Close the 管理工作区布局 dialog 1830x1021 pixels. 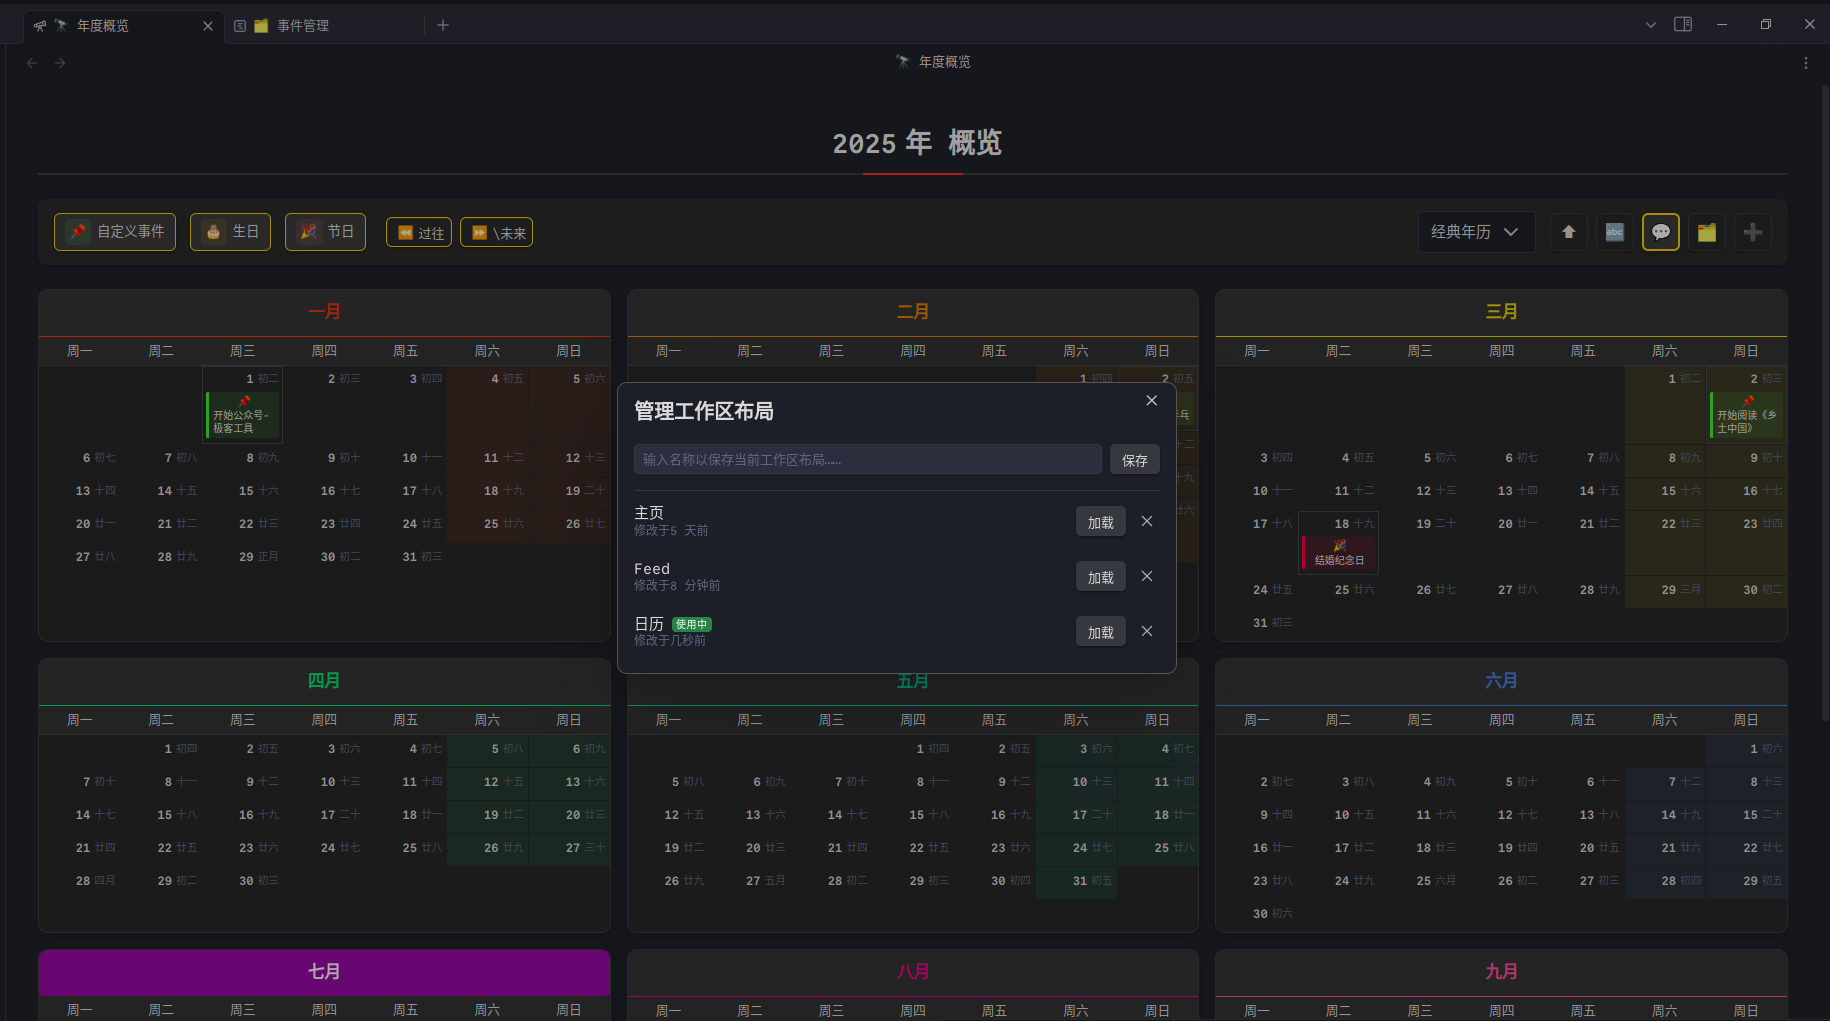pyautogui.click(x=1151, y=400)
